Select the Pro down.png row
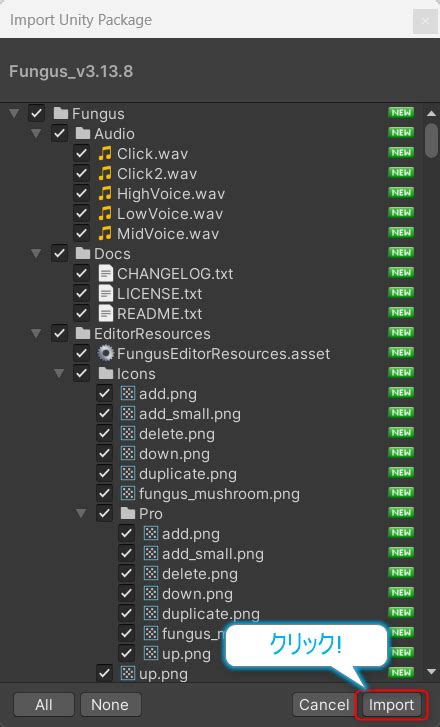Image resolution: width=440 pixels, height=727 pixels. pos(211,593)
